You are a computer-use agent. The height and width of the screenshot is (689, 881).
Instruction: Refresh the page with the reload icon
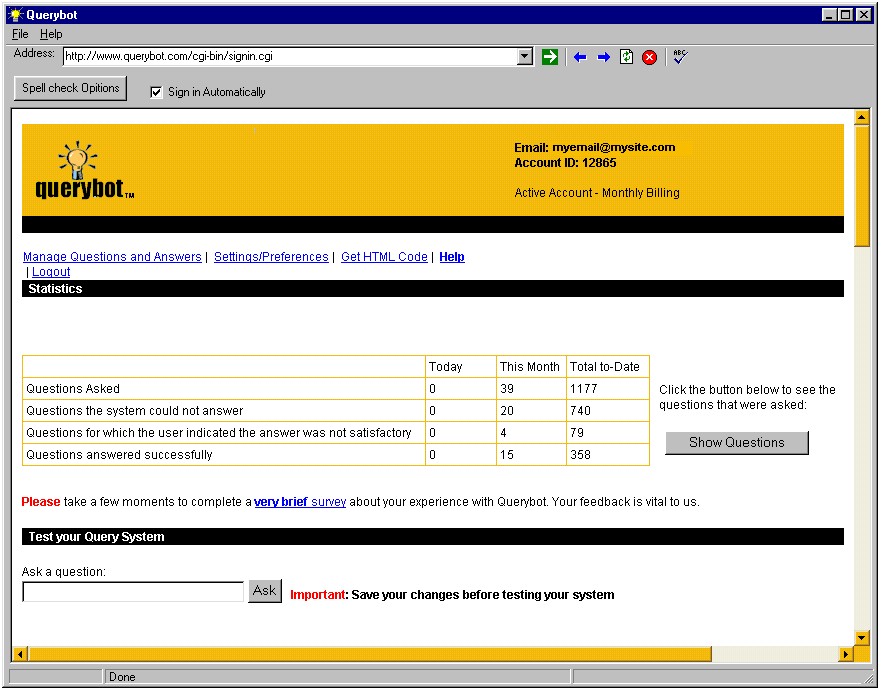[626, 57]
